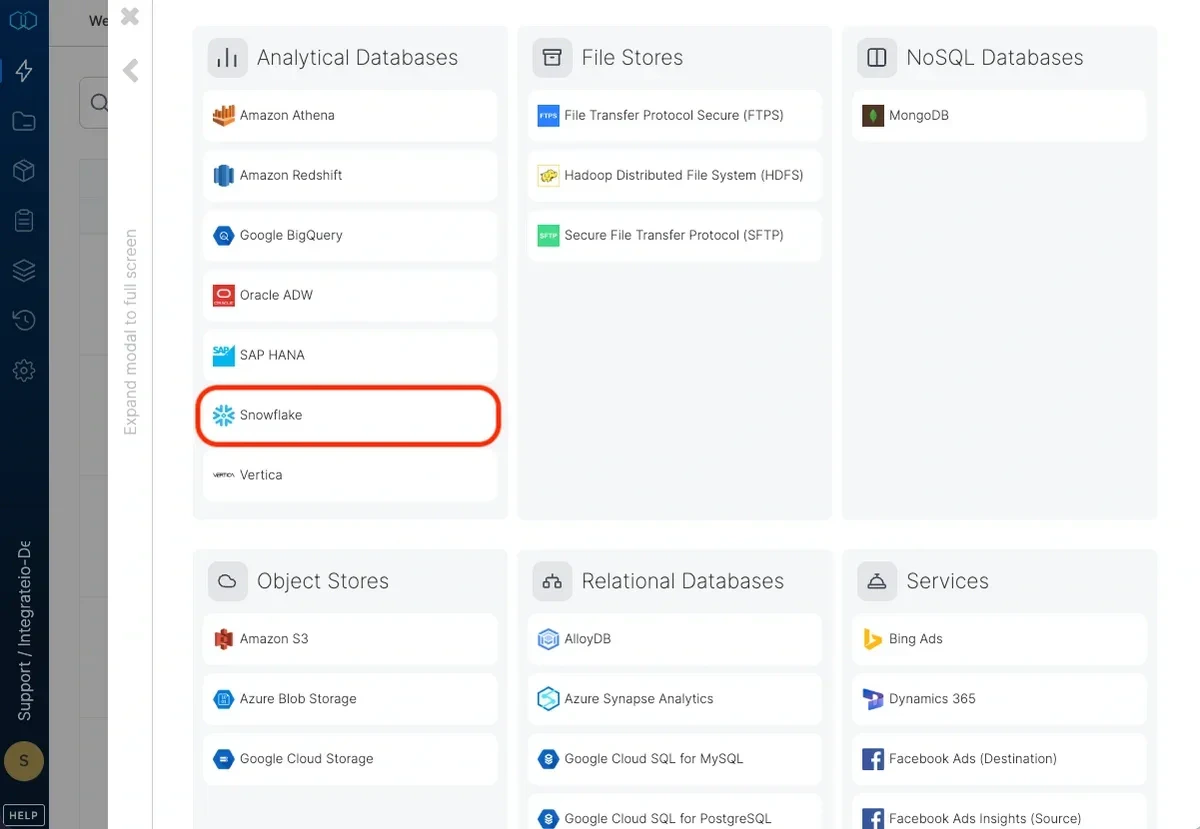1200x829 pixels.
Task: Open the clipboard icon in the sidebar
Action: [x=24, y=221]
